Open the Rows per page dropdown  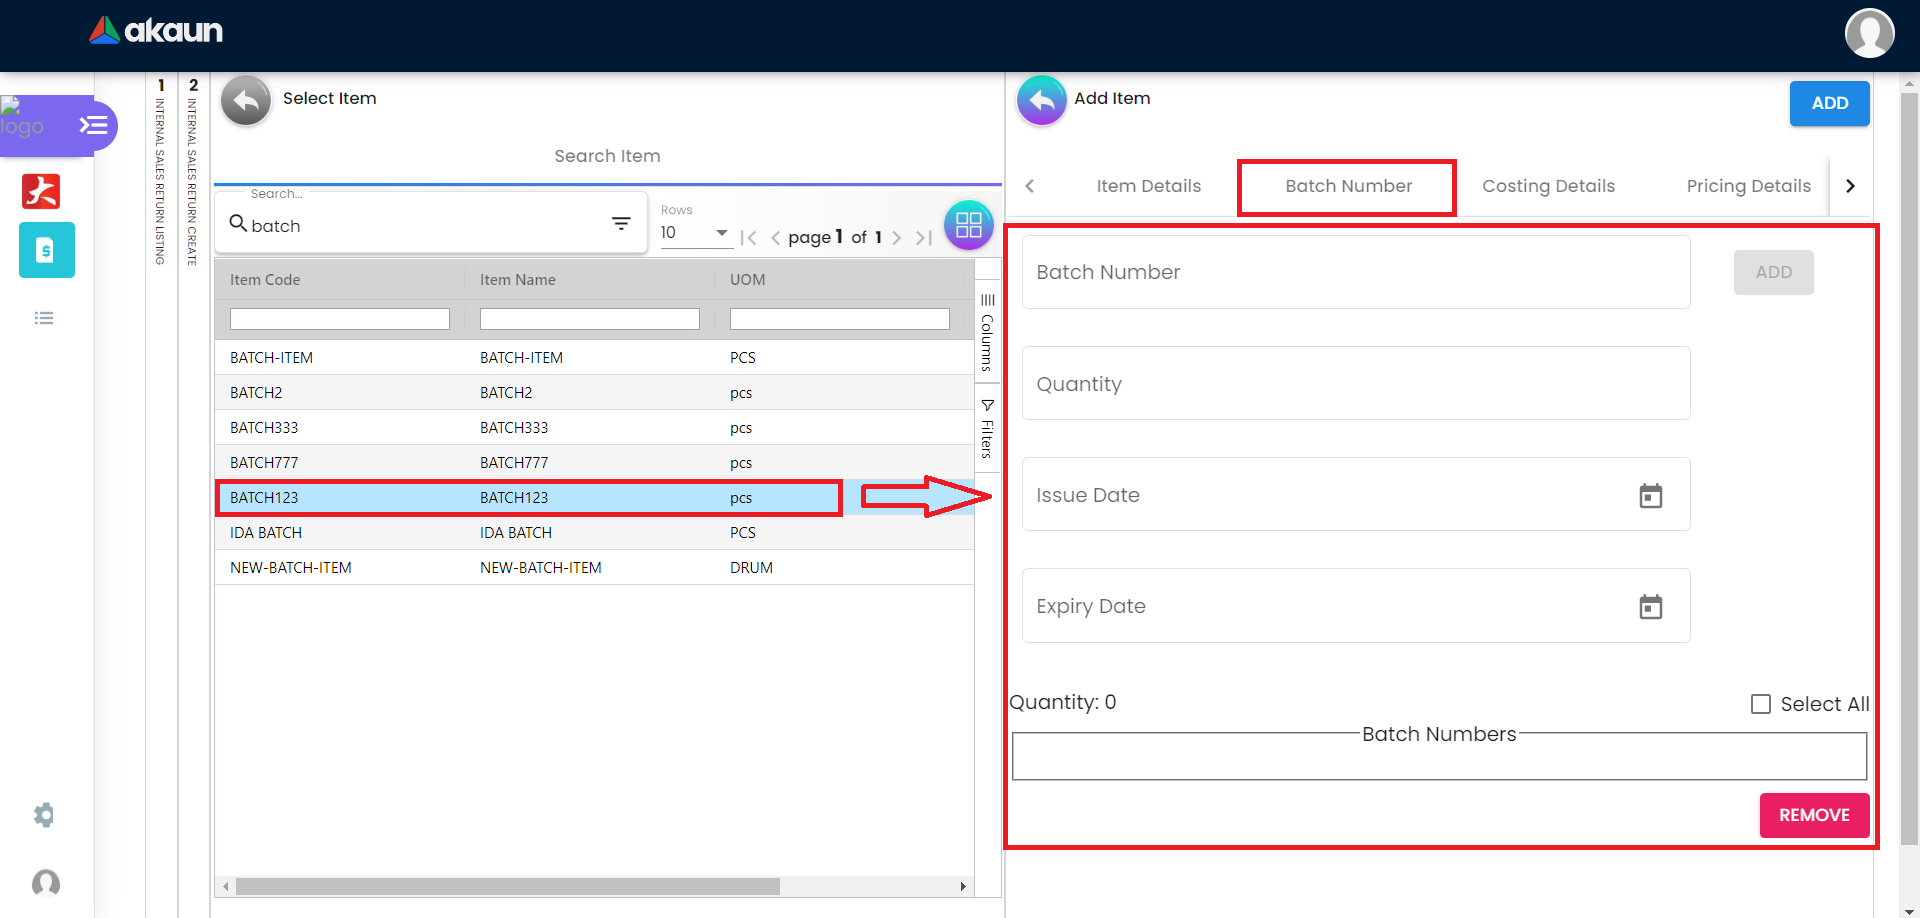[695, 233]
